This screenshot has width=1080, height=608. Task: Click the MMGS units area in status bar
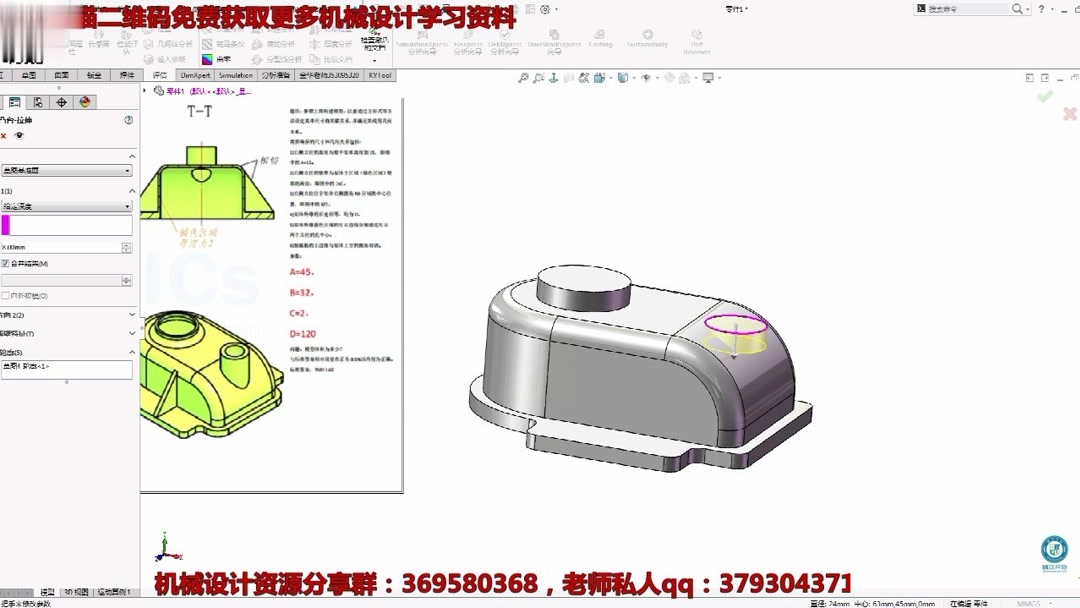(1029, 603)
